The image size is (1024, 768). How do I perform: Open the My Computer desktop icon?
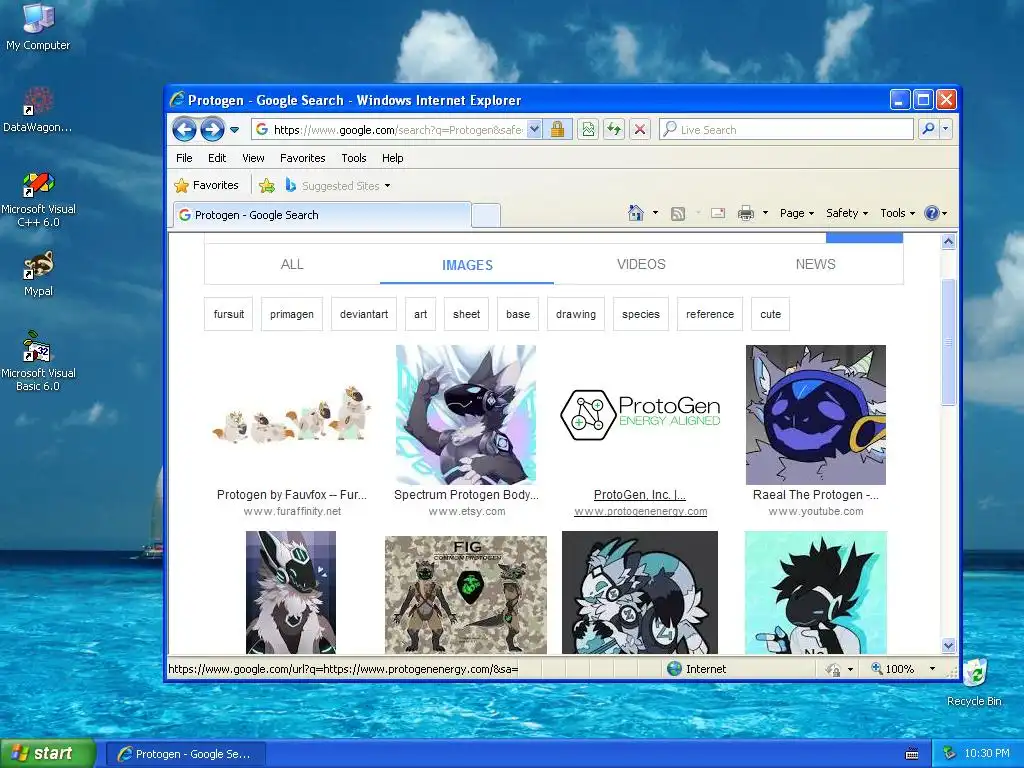[x=38, y=27]
